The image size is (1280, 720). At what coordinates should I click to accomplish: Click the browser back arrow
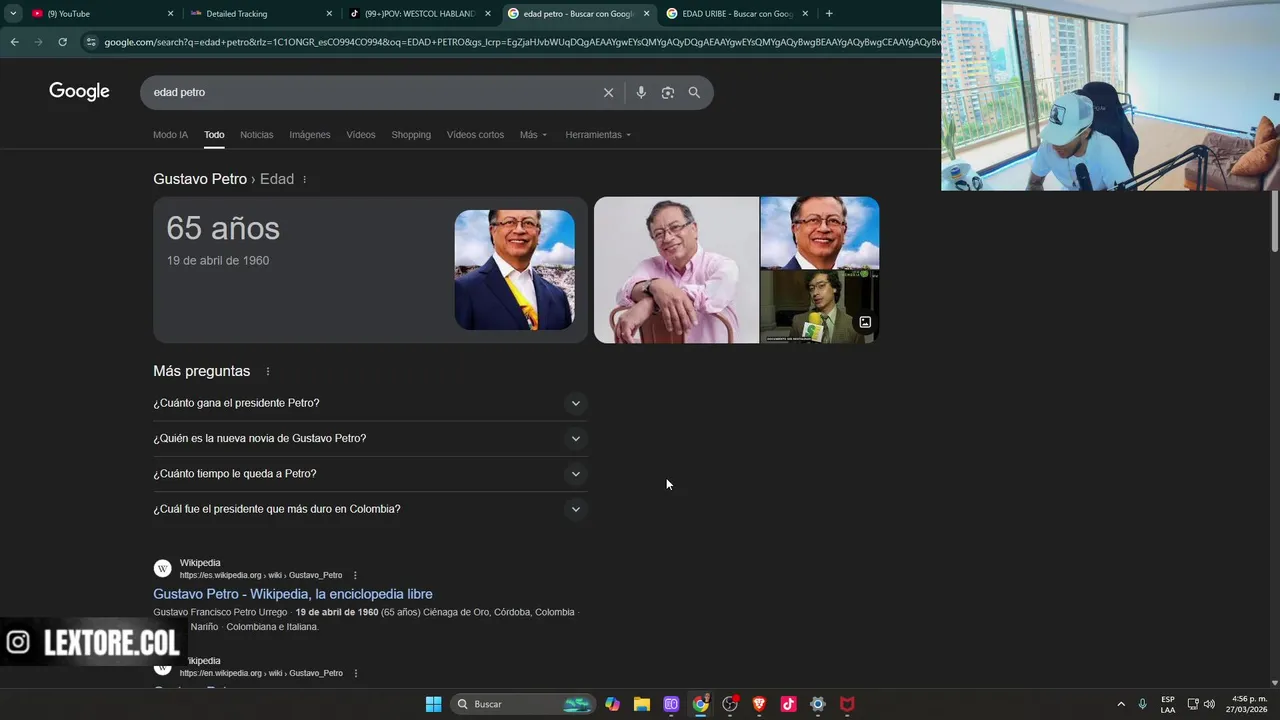(x=14, y=42)
